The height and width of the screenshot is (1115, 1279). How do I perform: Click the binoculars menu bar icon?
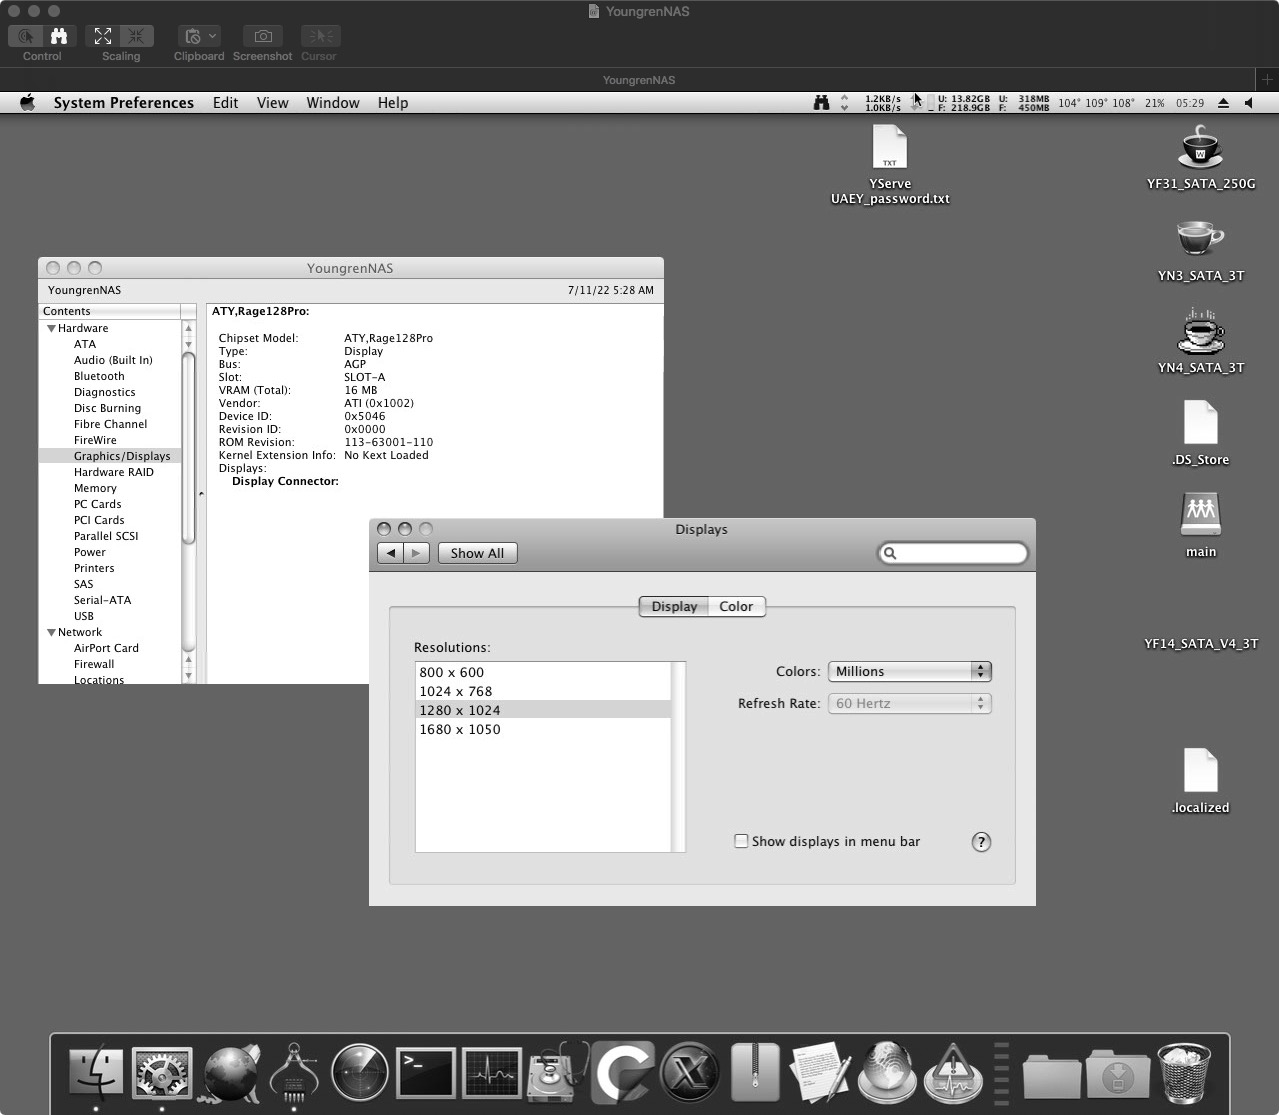(x=821, y=102)
